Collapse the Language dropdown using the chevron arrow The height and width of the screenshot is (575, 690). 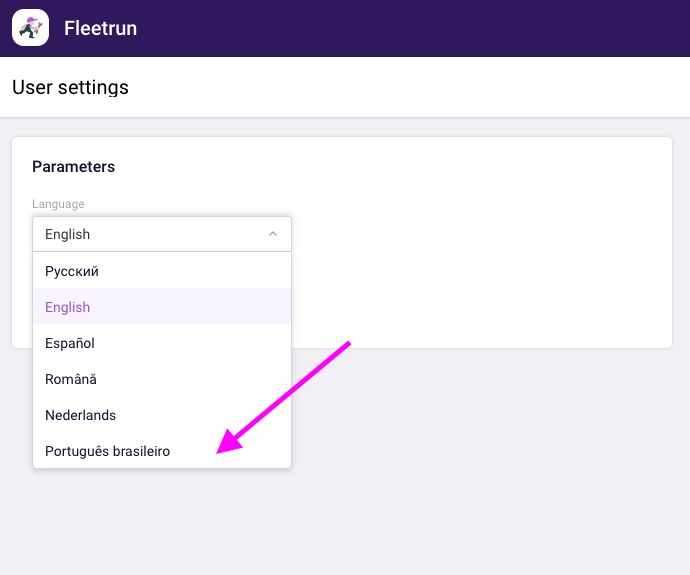pyautogui.click(x=272, y=234)
